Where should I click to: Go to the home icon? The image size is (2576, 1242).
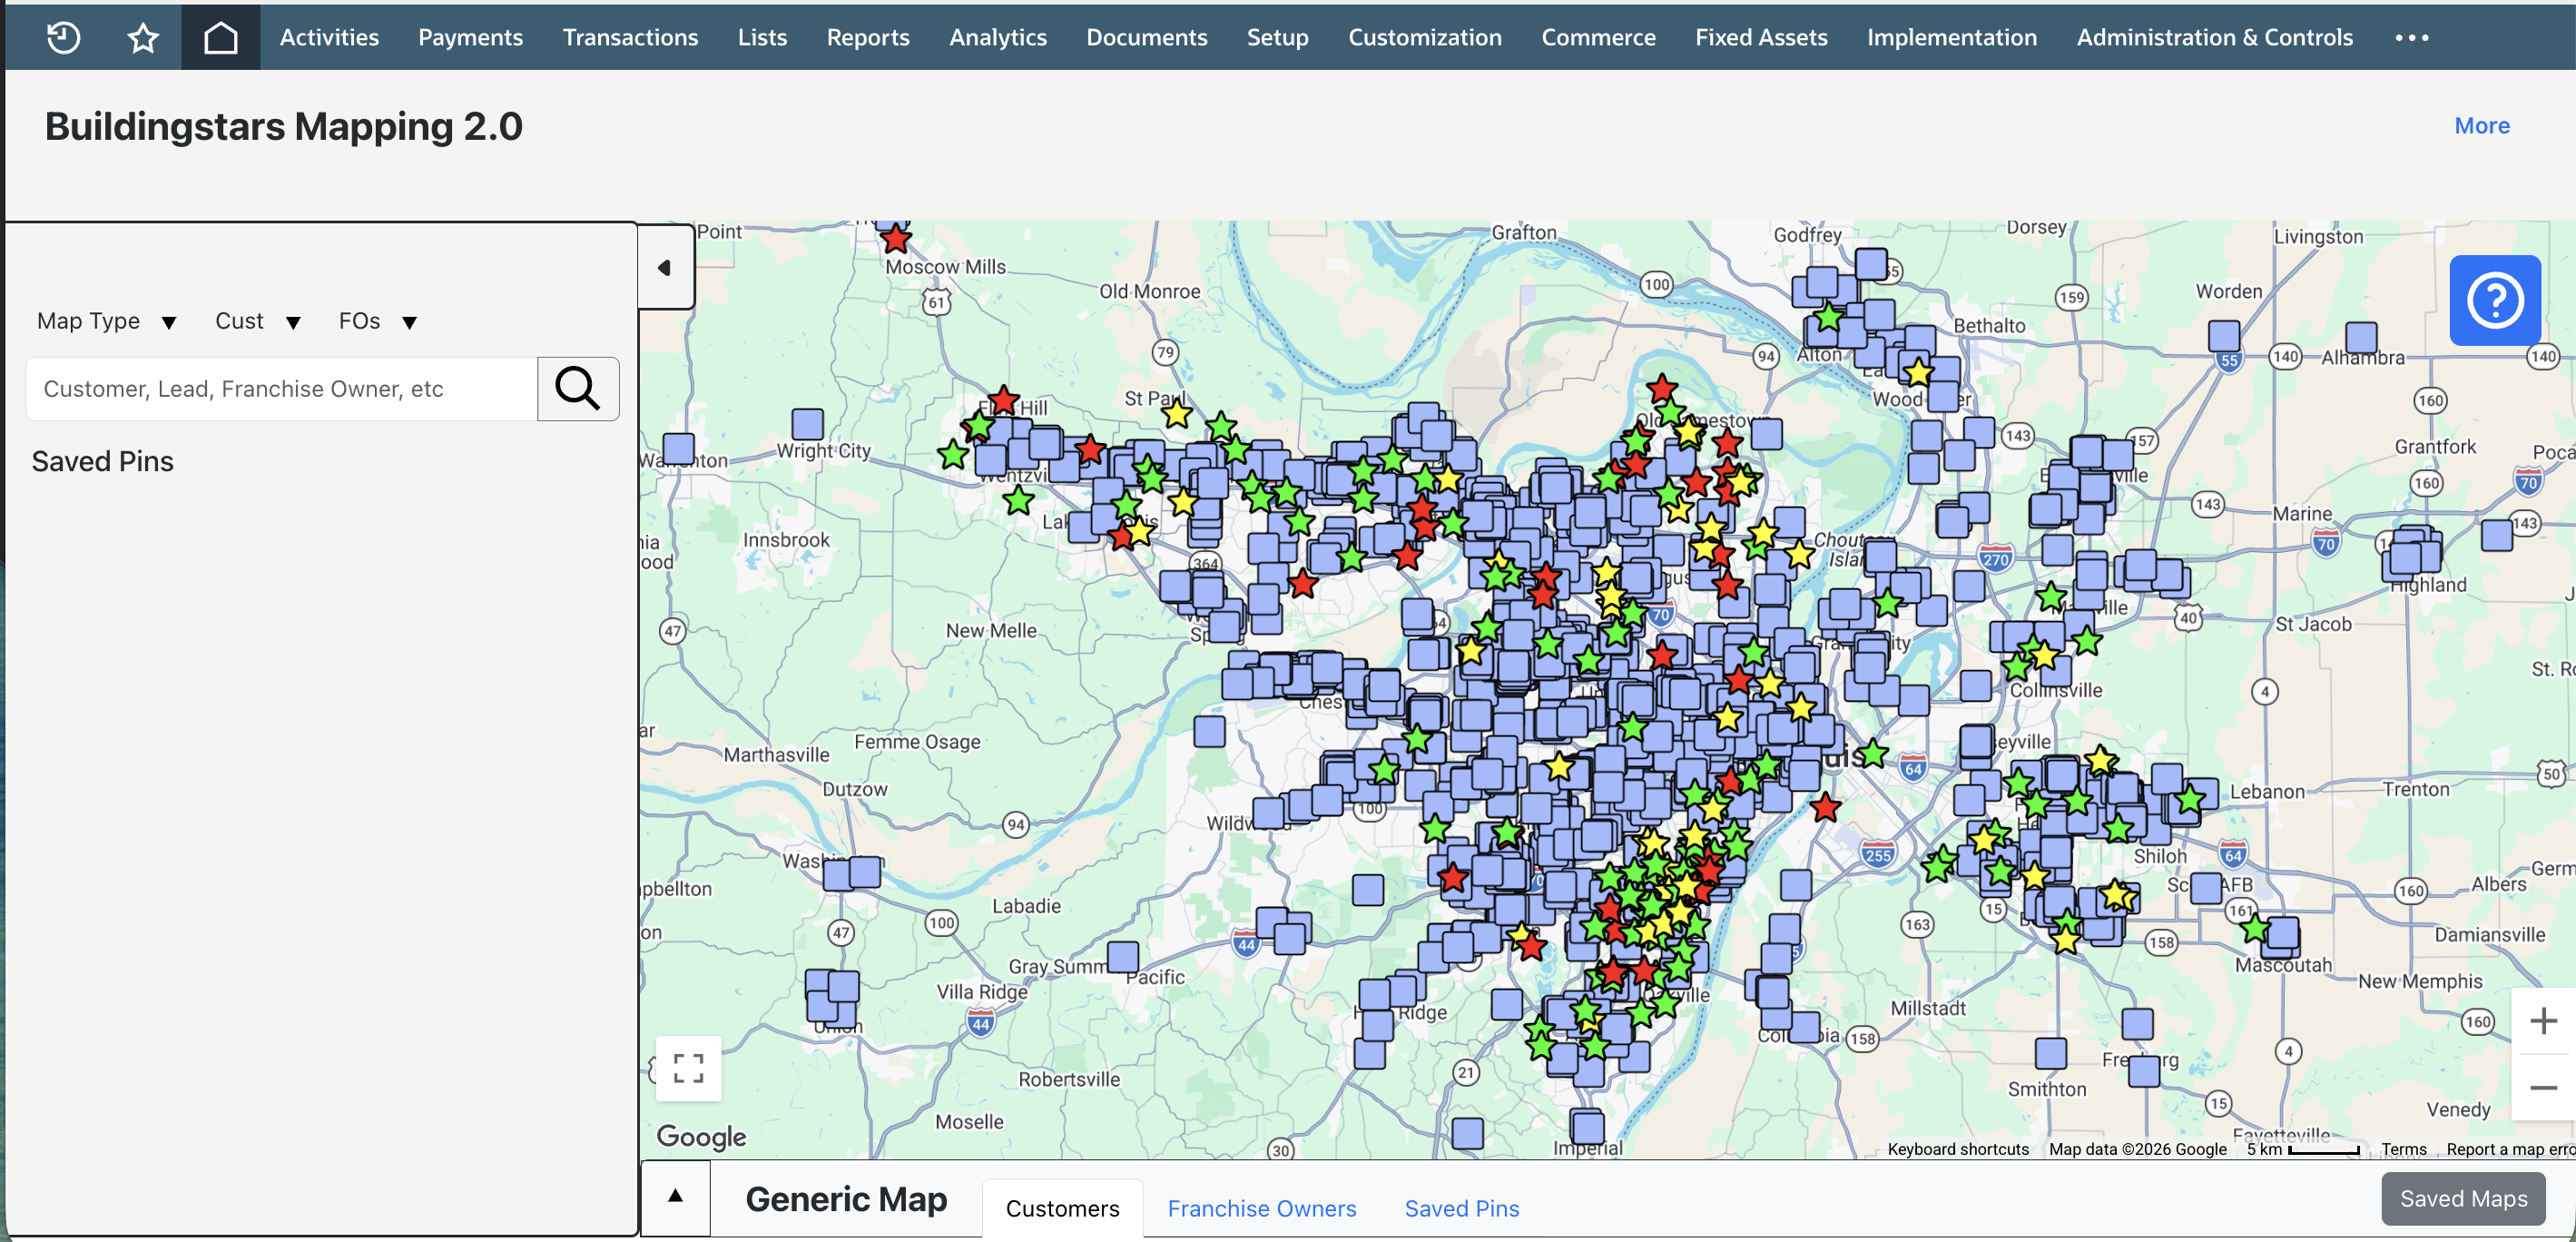tap(220, 37)
